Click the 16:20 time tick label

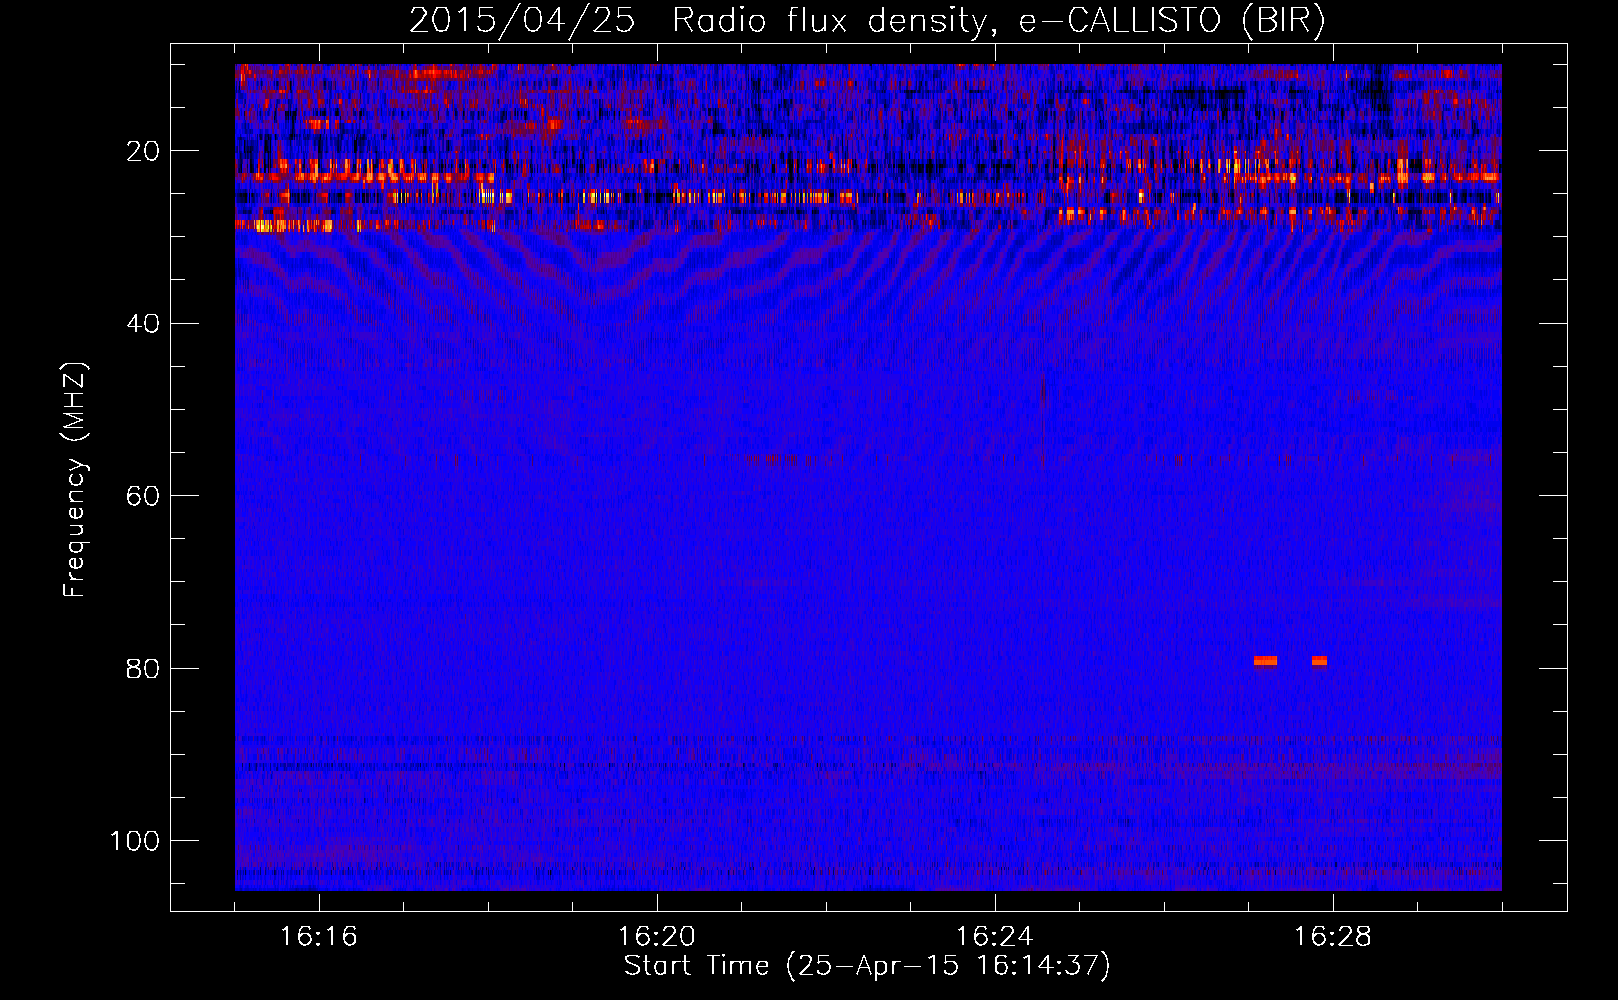click(x=657, y=937)
